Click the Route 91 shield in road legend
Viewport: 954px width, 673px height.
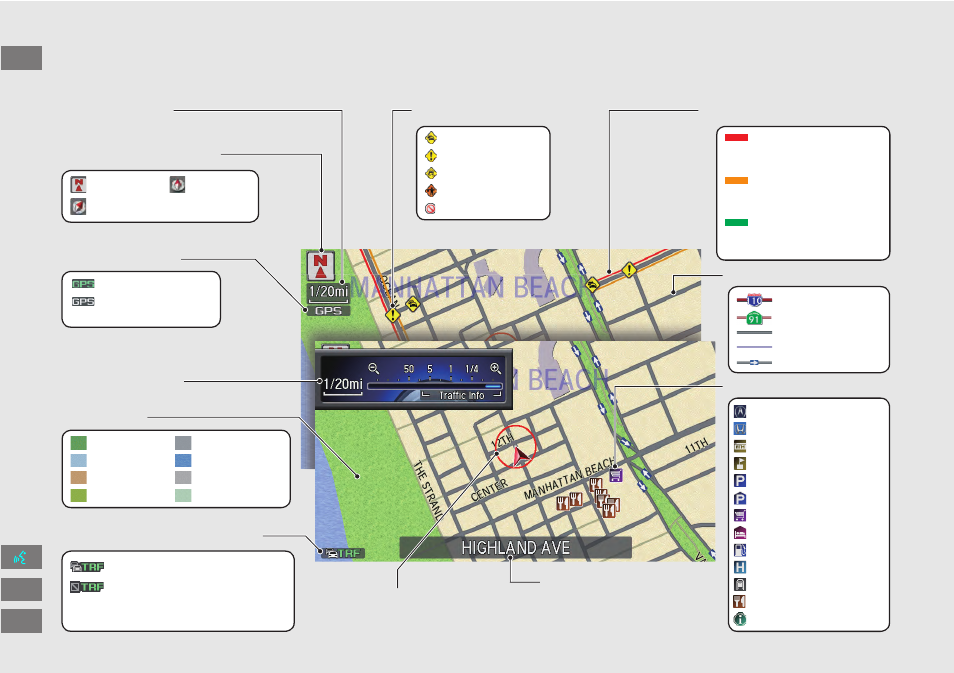tap(754, 318)
